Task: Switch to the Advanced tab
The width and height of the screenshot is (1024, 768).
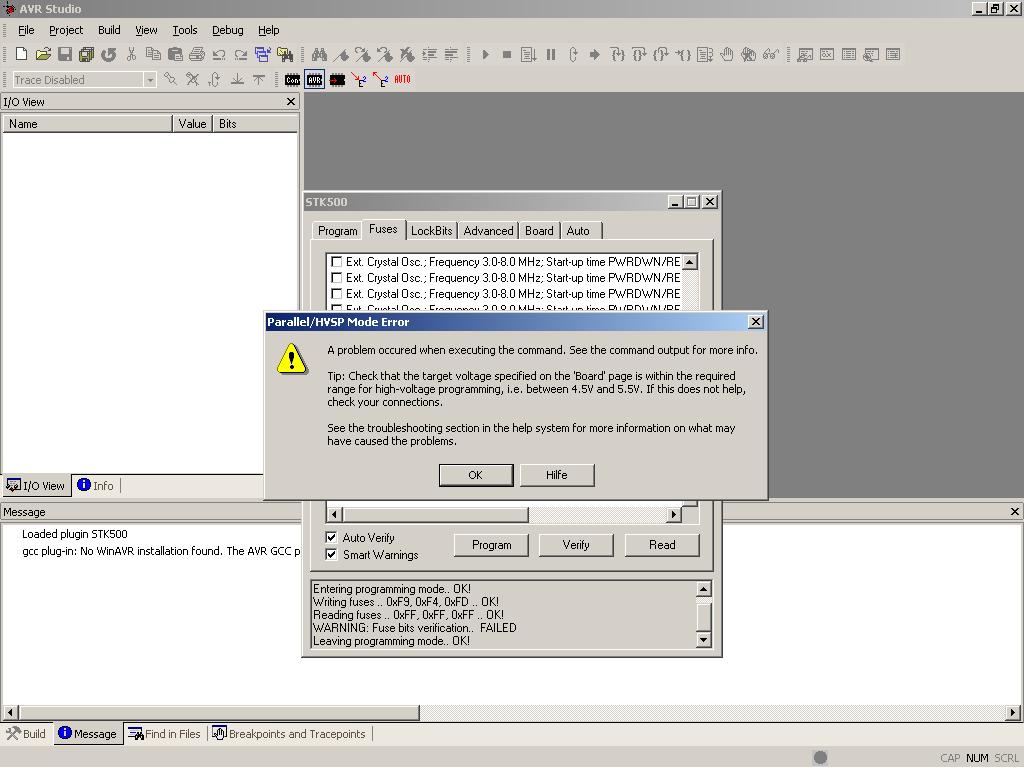Action: click(x=488, y=231)
